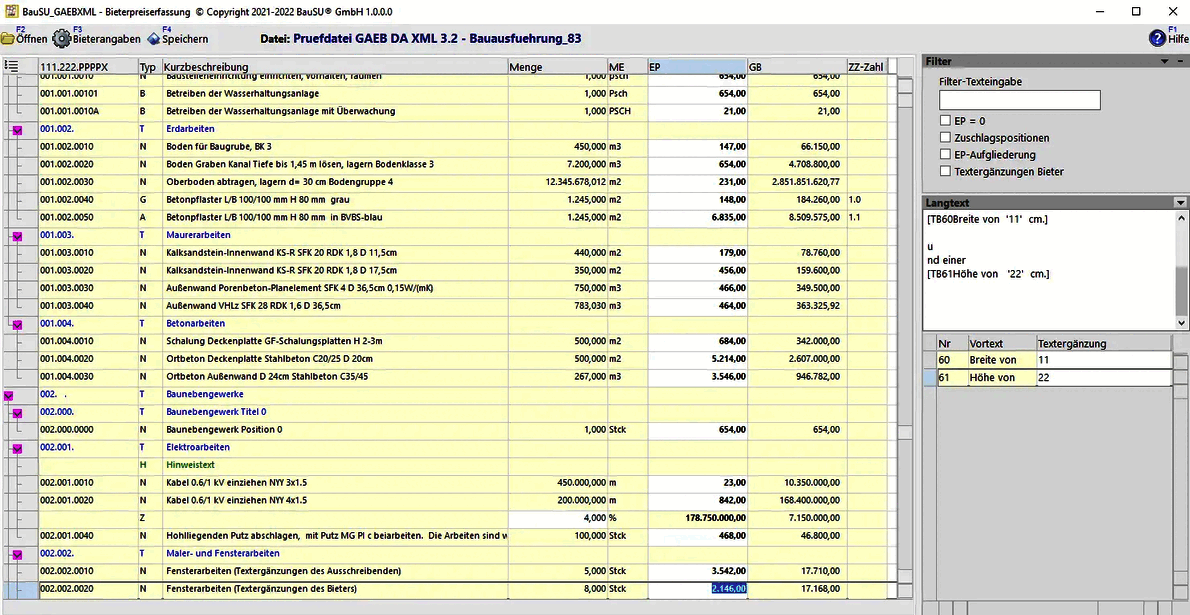Screen dimensions: 1190x615
Task: Click the Textergänzung column header
Action: pos(1103,343)
